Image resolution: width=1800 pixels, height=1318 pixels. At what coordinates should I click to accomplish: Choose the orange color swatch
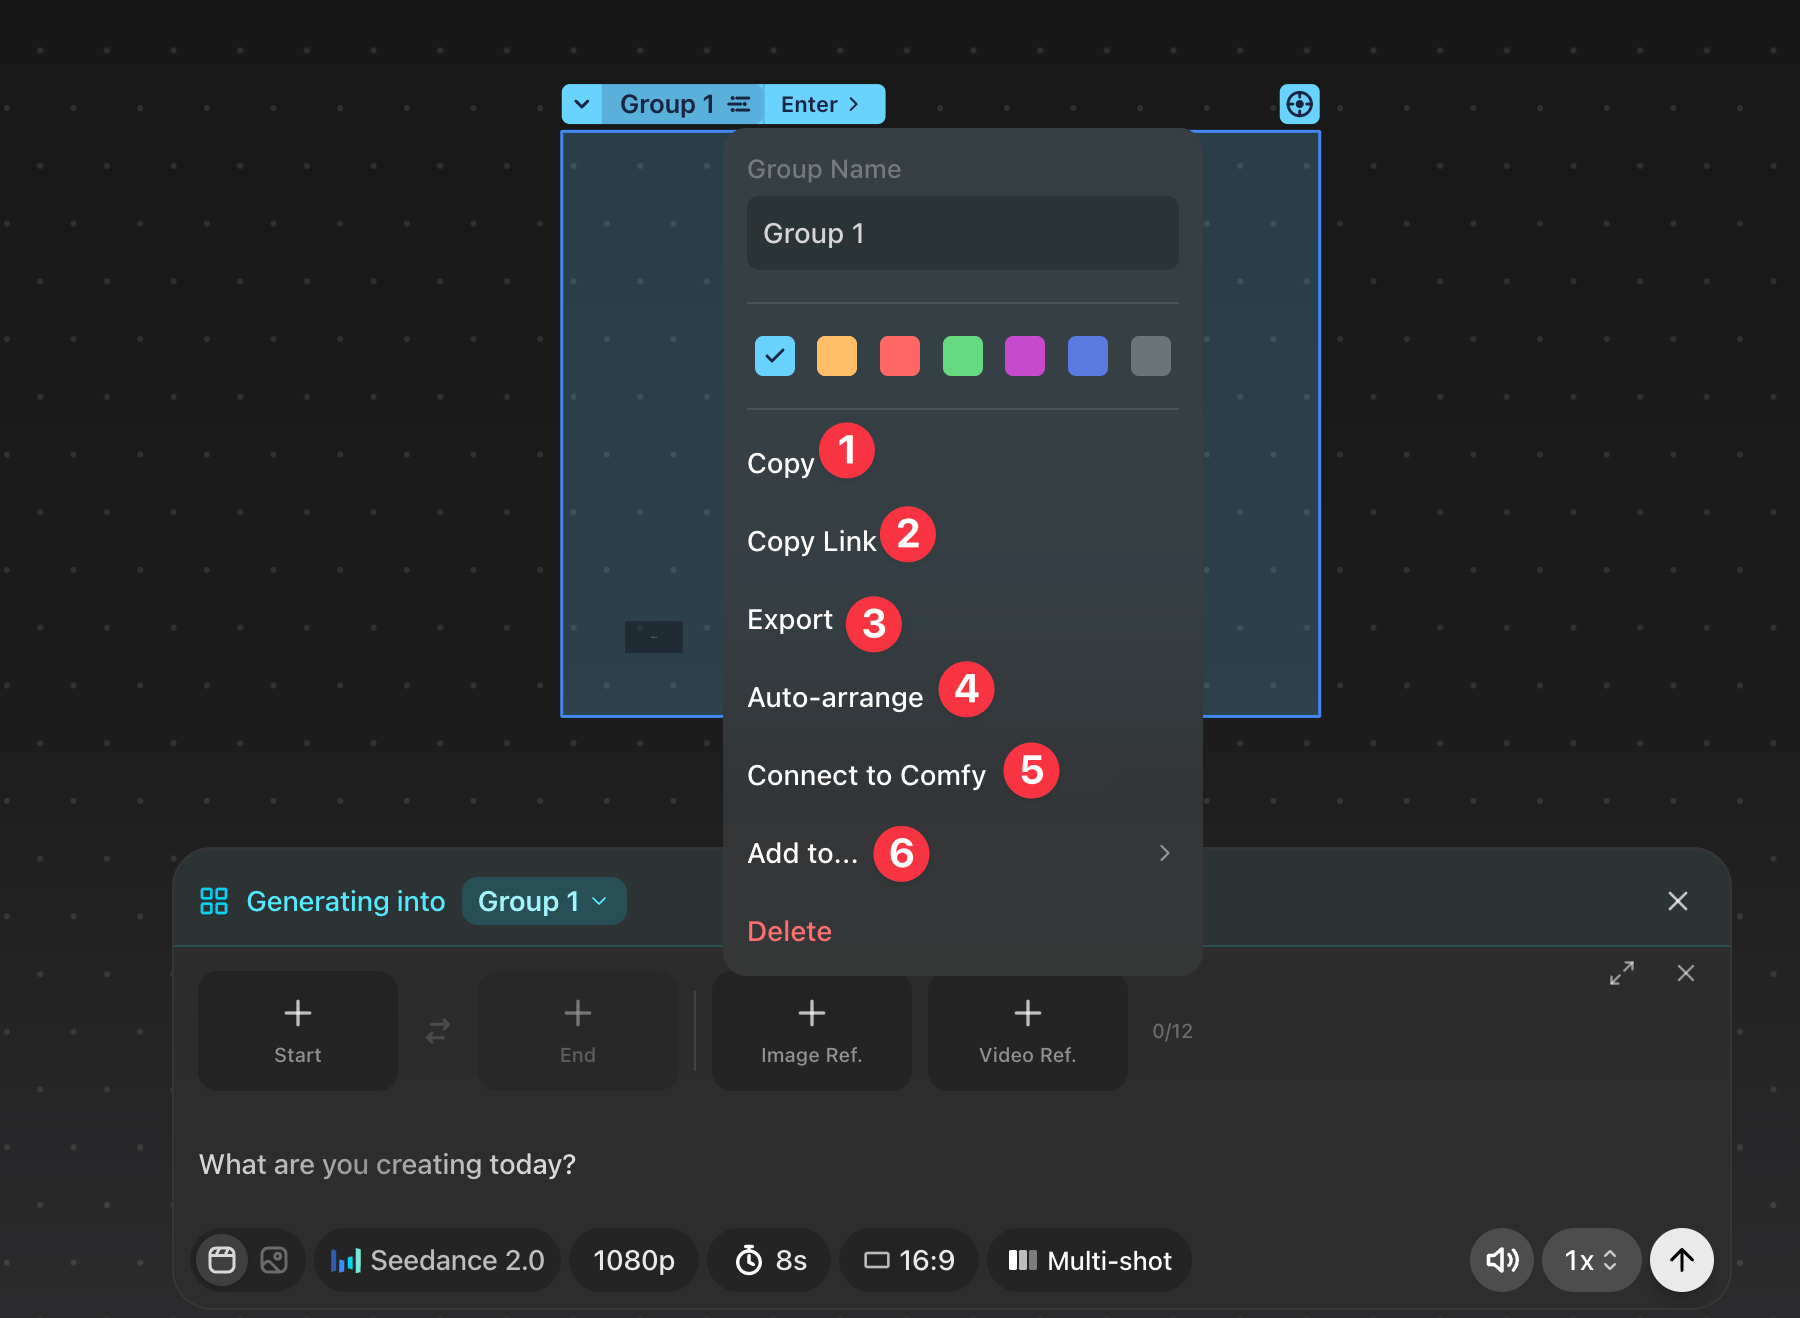(837, 356)
